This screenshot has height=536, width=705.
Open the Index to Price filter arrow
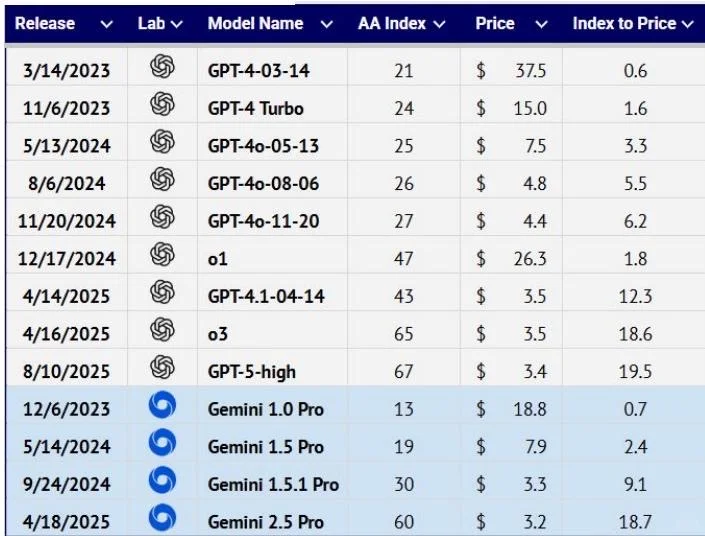(x=688, y=24)
